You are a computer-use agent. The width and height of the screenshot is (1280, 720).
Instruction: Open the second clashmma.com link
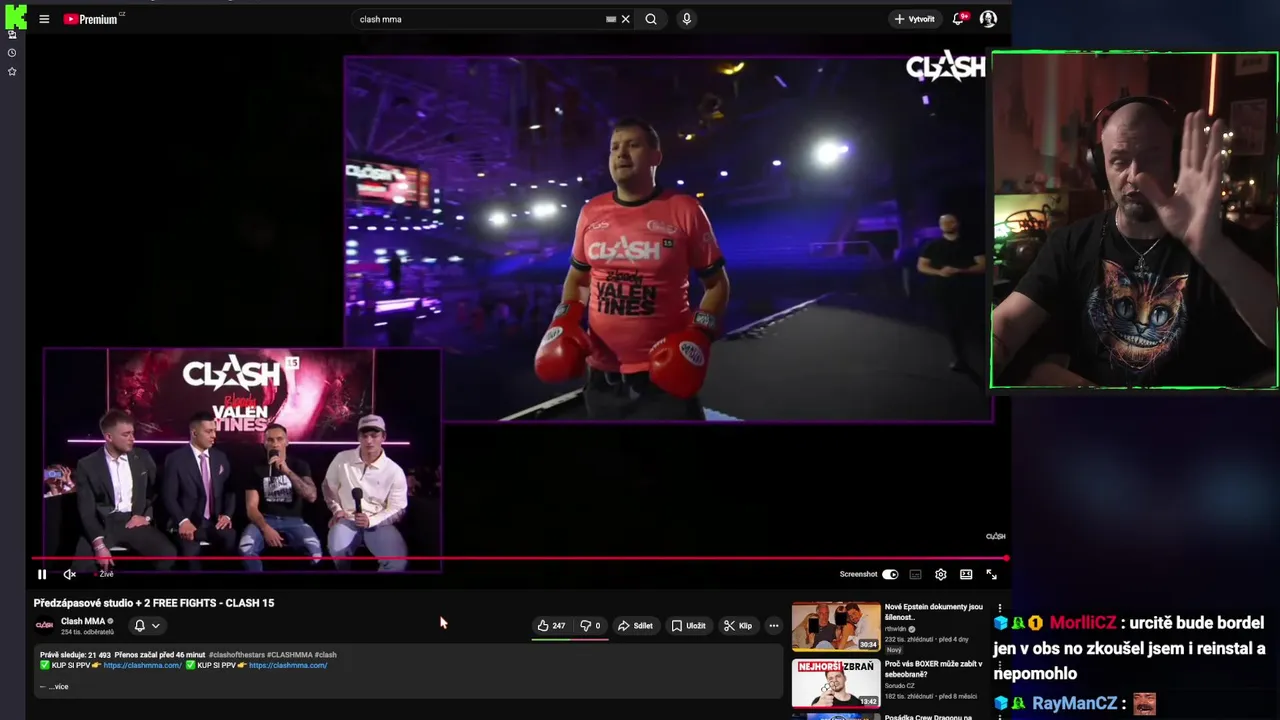click(x=288, y=665)
